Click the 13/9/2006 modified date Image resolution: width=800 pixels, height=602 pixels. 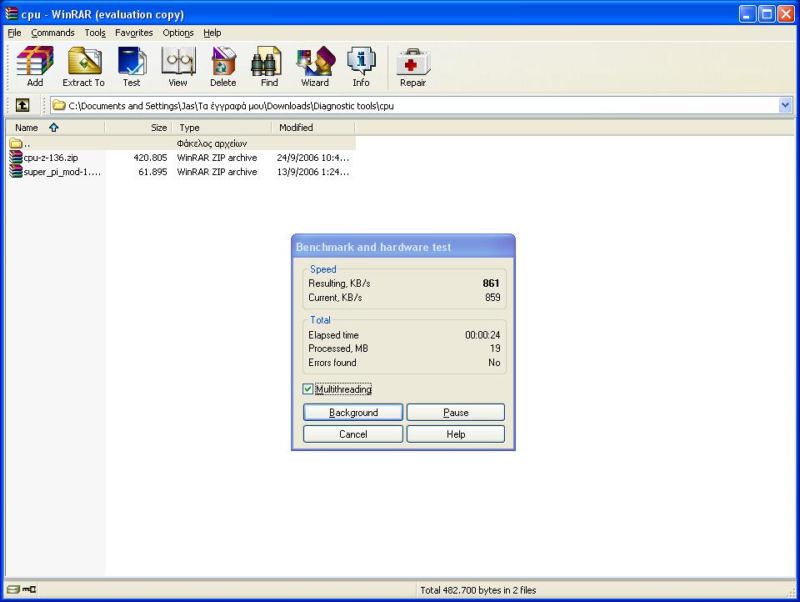click(x=313, y=172)
